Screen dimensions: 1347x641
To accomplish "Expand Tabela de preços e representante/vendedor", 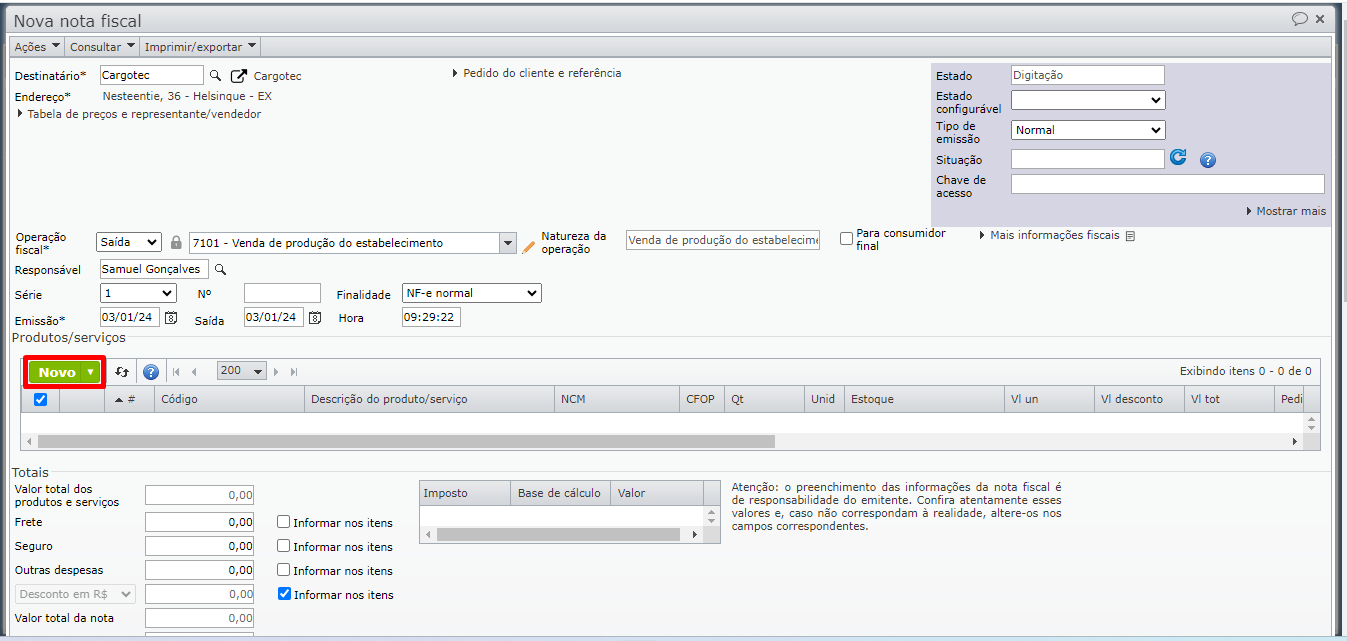I will (138, 114).
